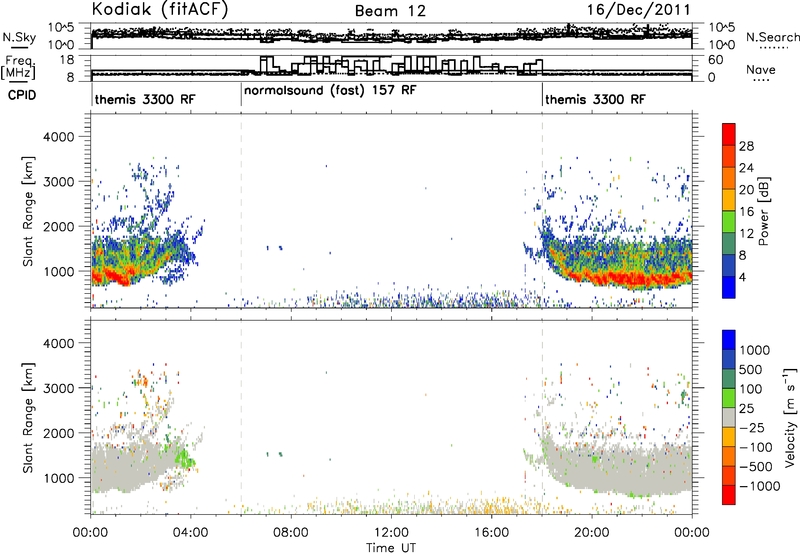The width and height of the screenshot is (800, 554).
Task: Click the 'N.Search' legend label
Action: (772, 37)
